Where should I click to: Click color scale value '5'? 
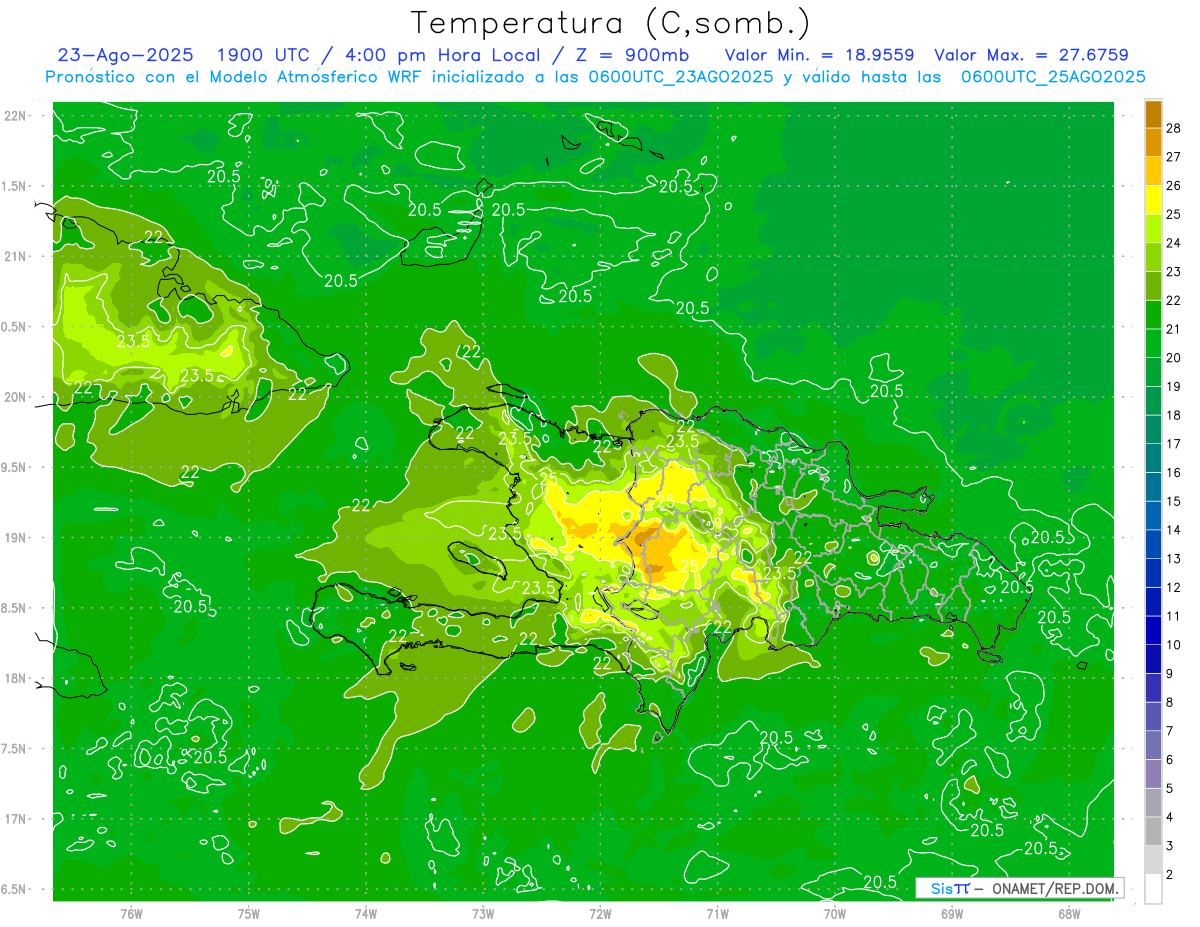point(1173,788)
